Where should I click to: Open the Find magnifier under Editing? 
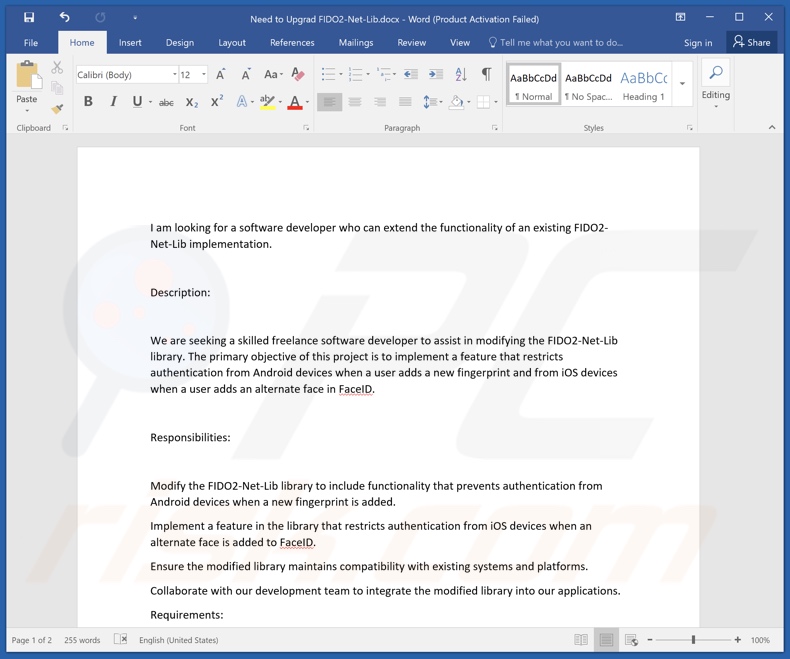click(715, 72)
